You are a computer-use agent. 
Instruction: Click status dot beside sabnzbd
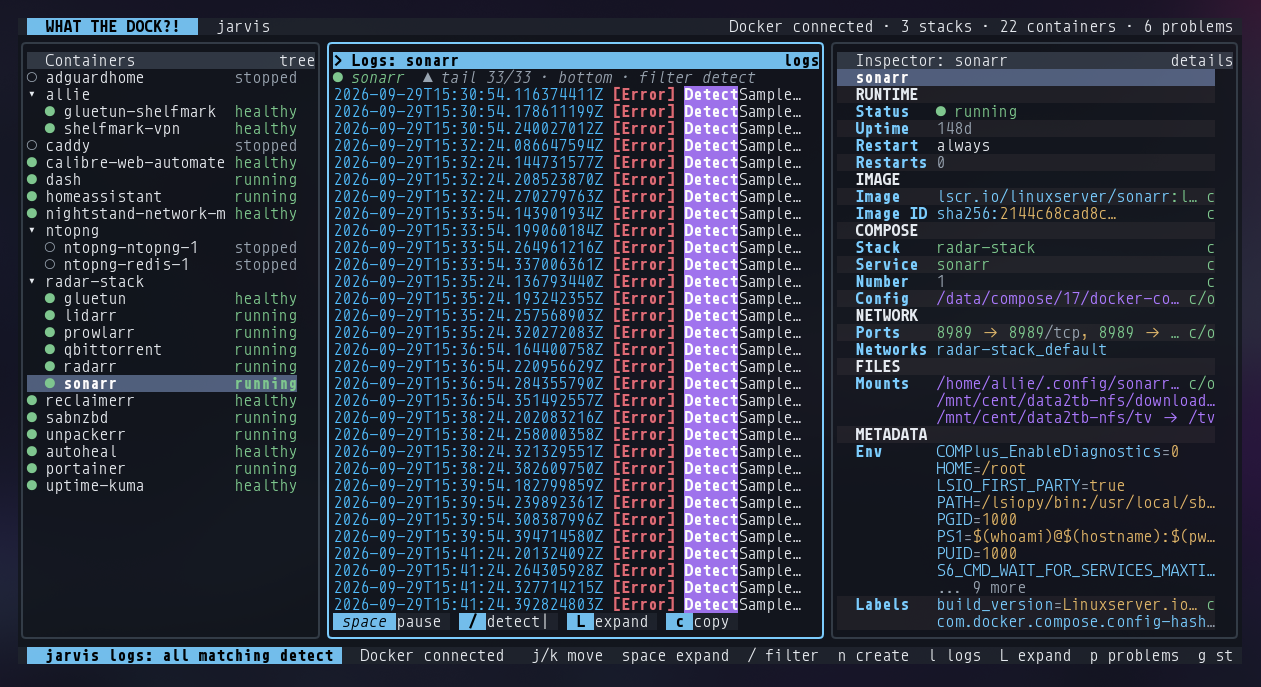click(x=32, y=418)
